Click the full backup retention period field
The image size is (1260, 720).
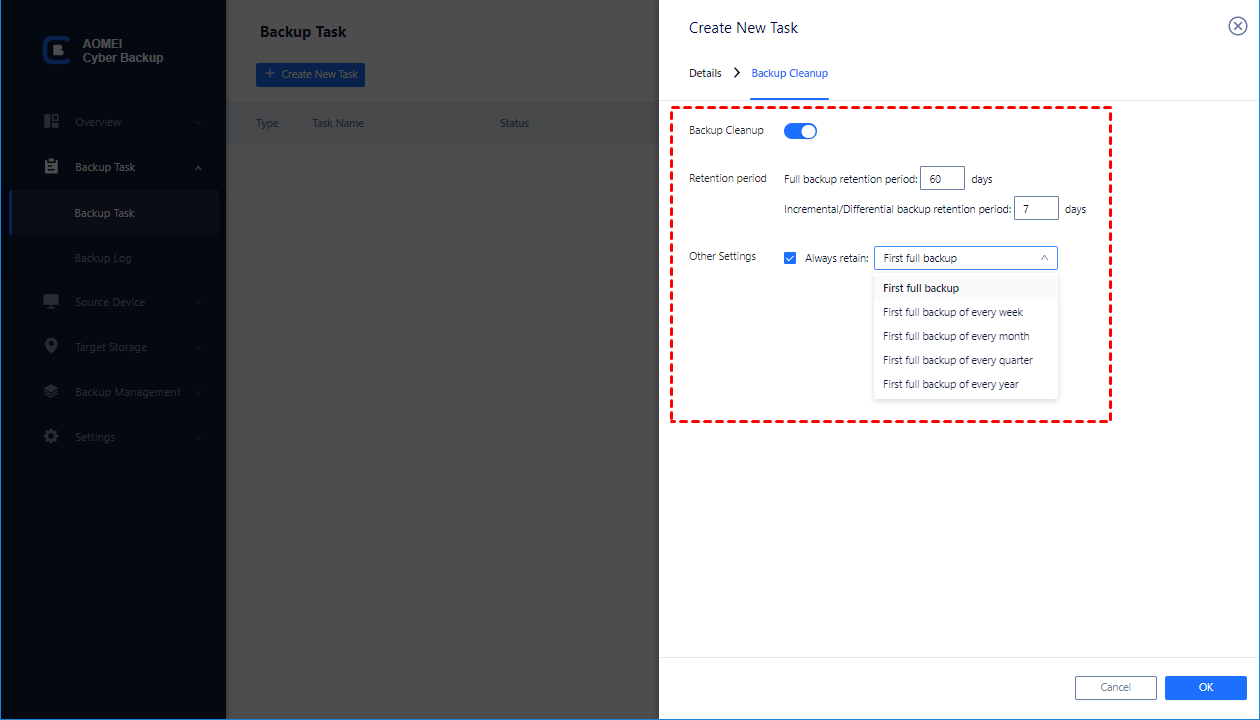coord(941,177)
